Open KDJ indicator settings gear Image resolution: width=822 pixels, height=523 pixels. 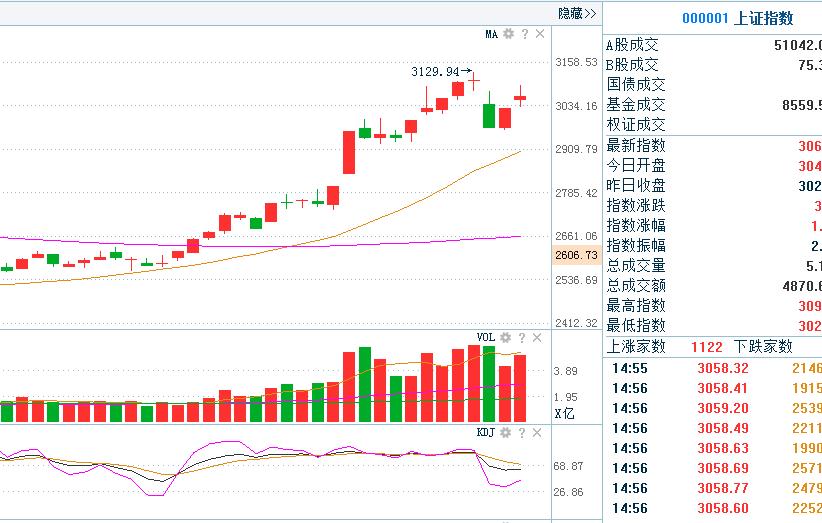(505, 432)
